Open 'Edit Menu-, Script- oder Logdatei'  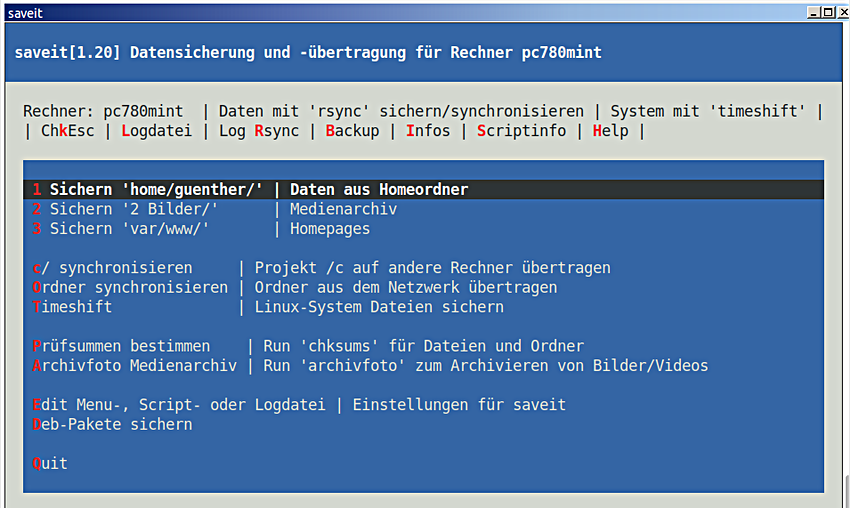pos(179,405)
